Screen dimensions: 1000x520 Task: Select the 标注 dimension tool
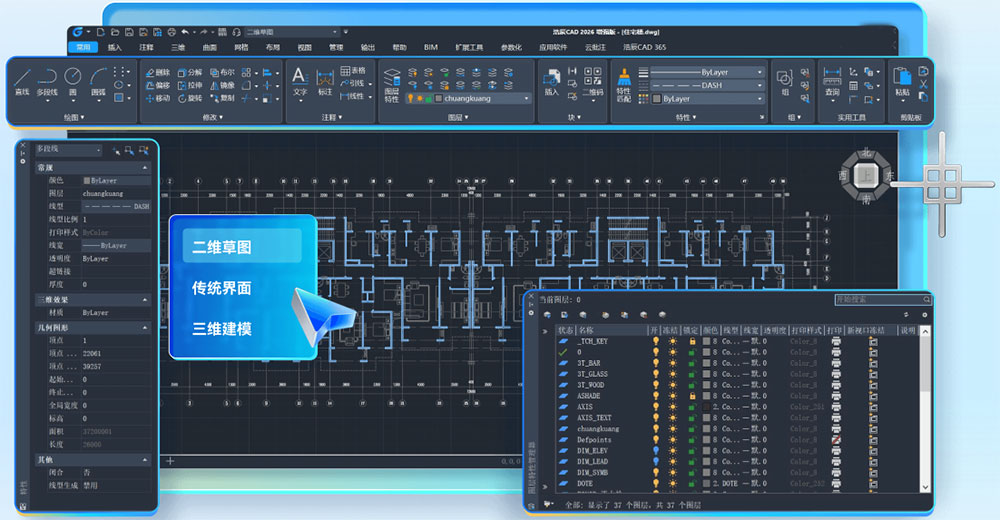point(325,82)
